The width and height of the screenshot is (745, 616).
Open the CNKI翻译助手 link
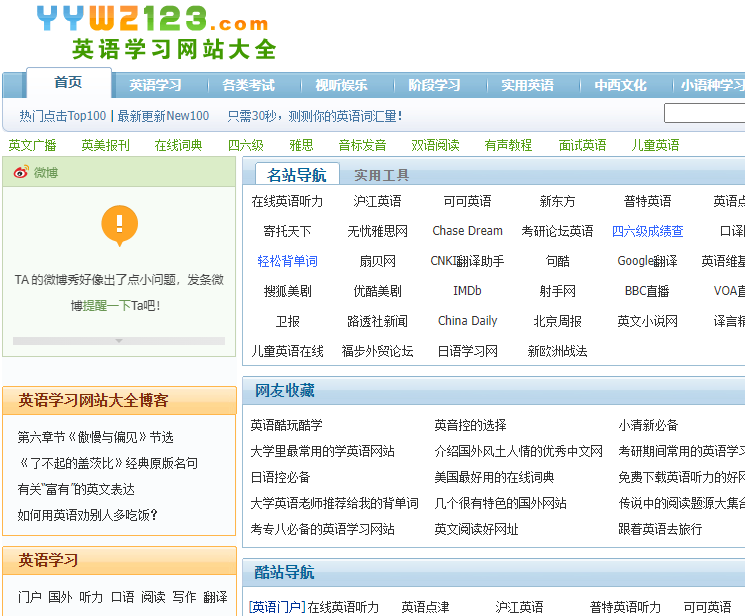[x=467, y=261]
